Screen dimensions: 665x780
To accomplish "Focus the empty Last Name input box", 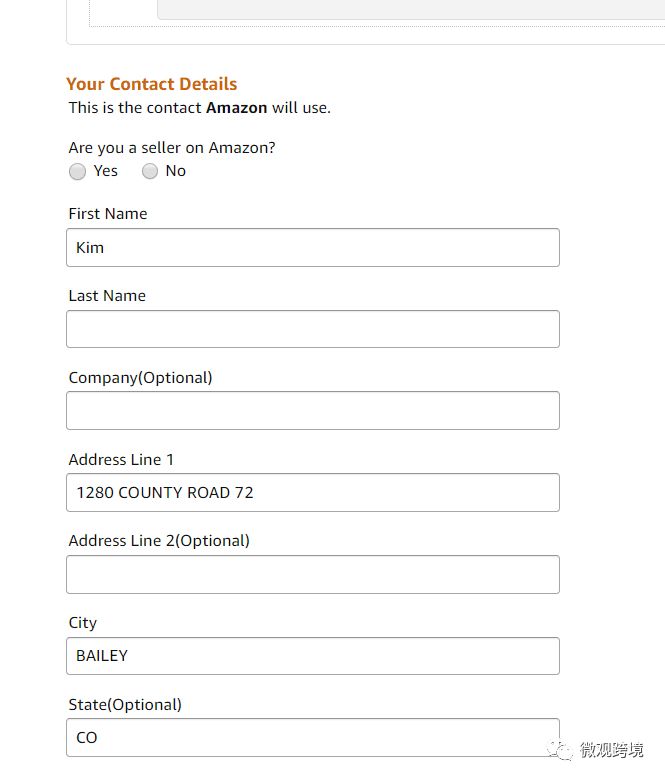I will click(312, 329).
